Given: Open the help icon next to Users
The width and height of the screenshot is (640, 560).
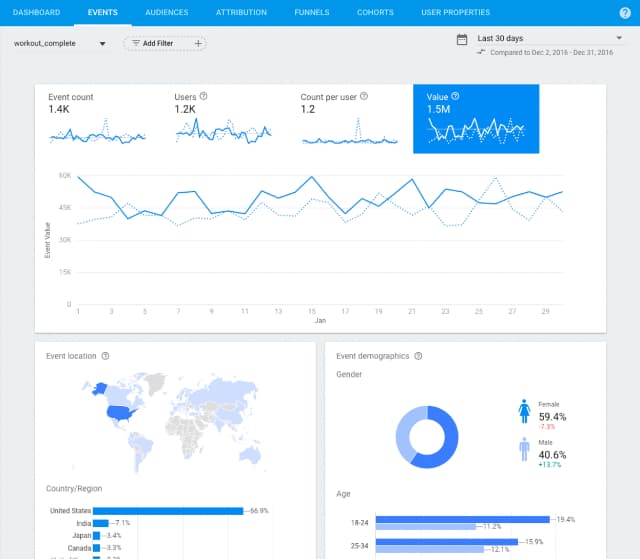Looking at the screenshot, I should (203, 96).
